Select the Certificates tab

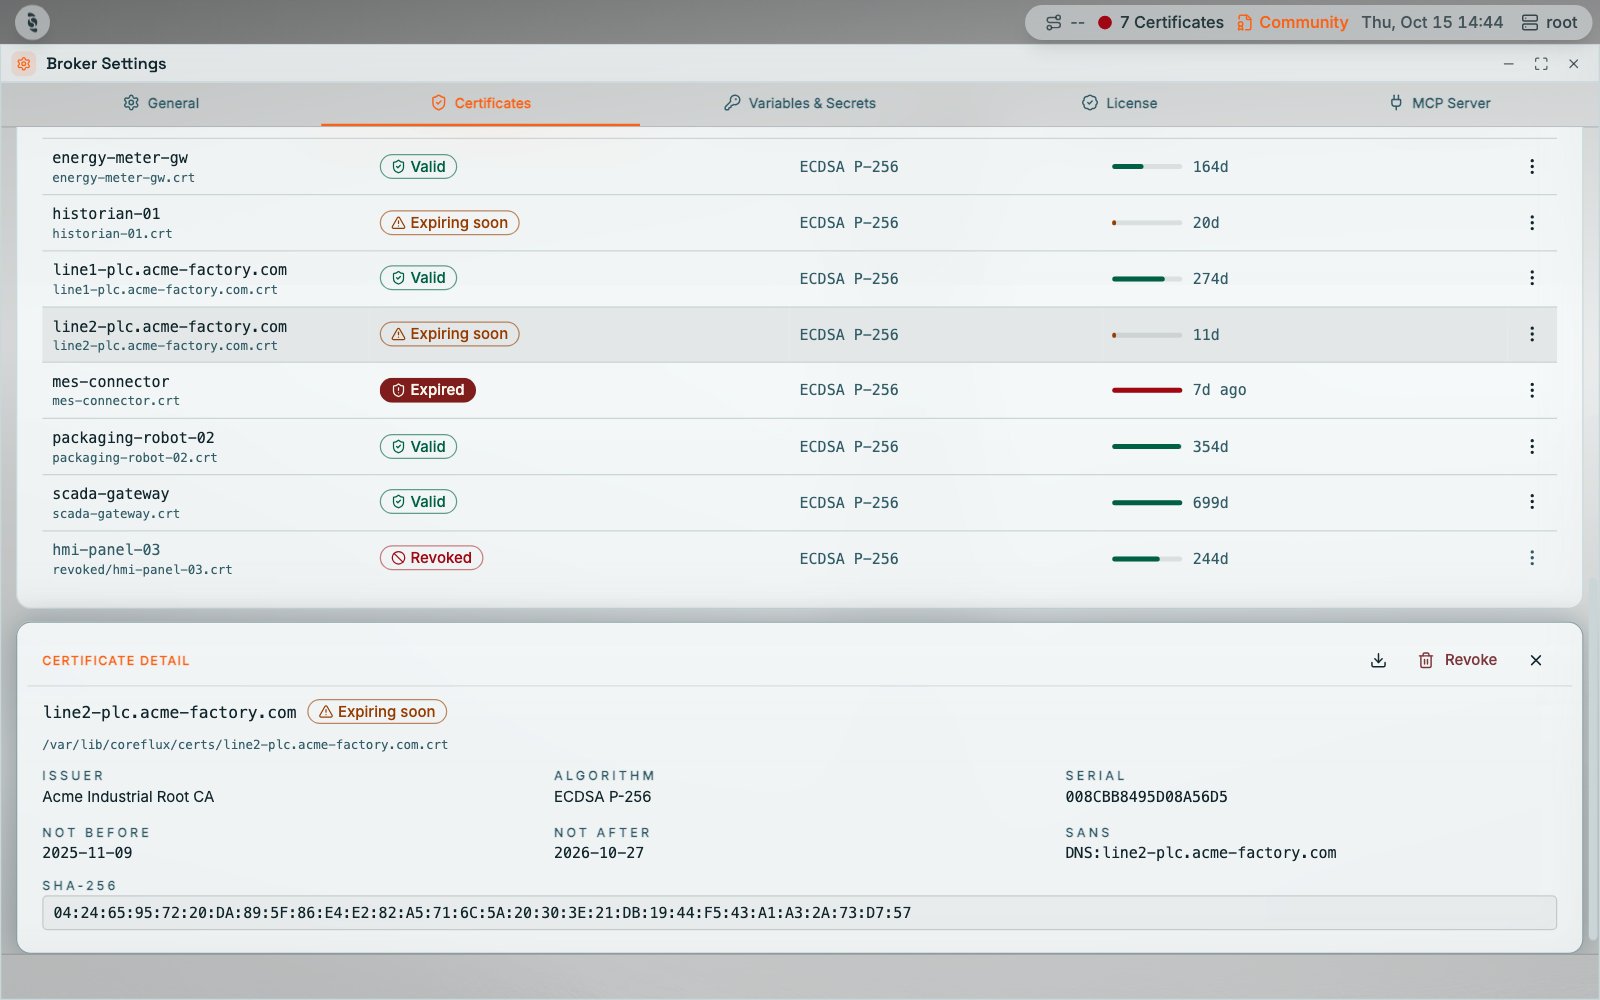pyautogui.click(x=481, y=103)
